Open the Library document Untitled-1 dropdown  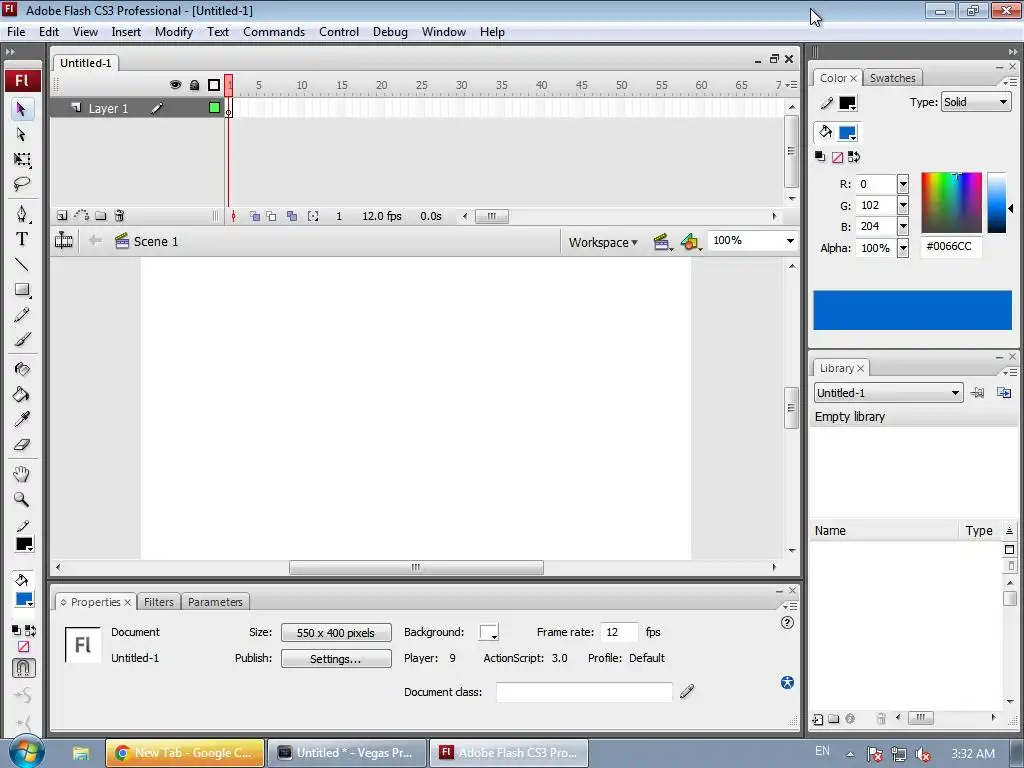[888, 392]
